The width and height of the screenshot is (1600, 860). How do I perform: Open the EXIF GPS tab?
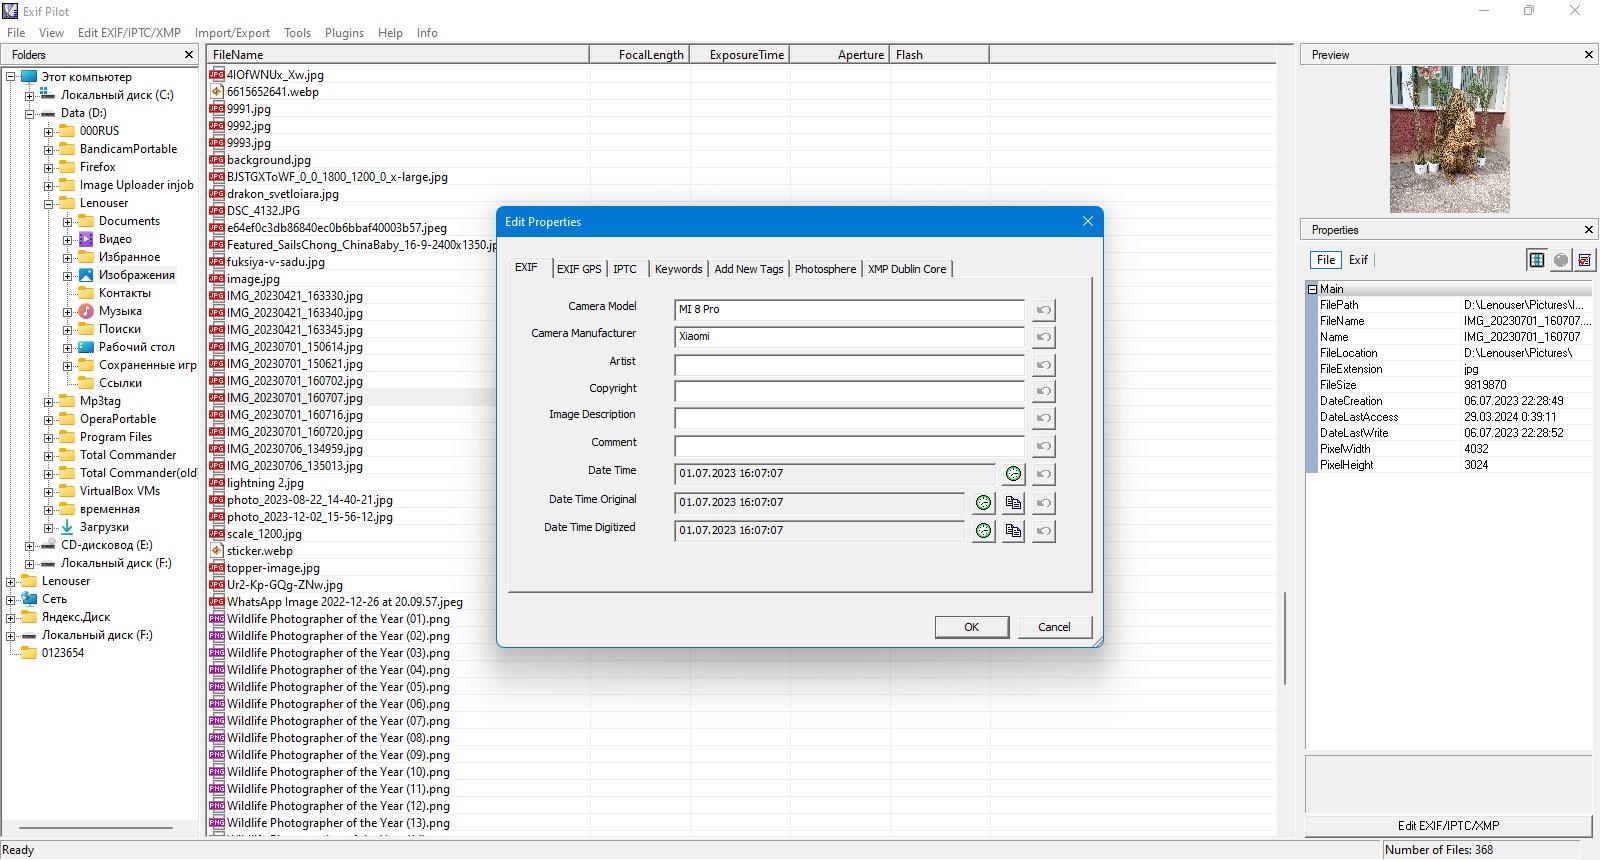[x=579, y=269]
